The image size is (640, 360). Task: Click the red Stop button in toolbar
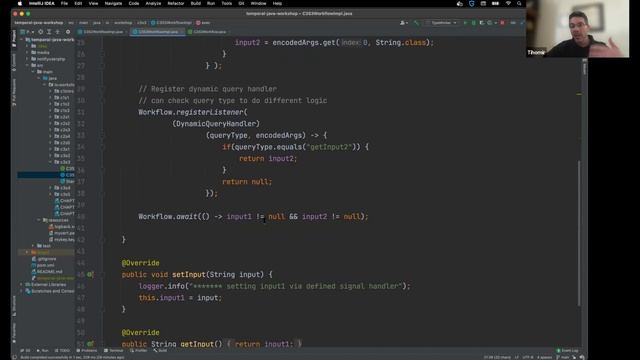502,23
